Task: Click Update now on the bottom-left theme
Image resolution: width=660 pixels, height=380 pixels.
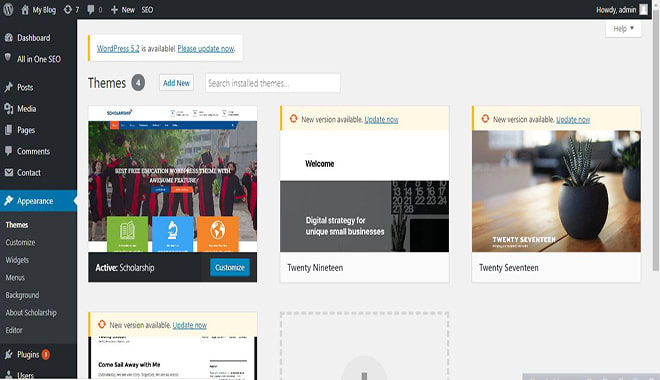Action: point(190,325)
